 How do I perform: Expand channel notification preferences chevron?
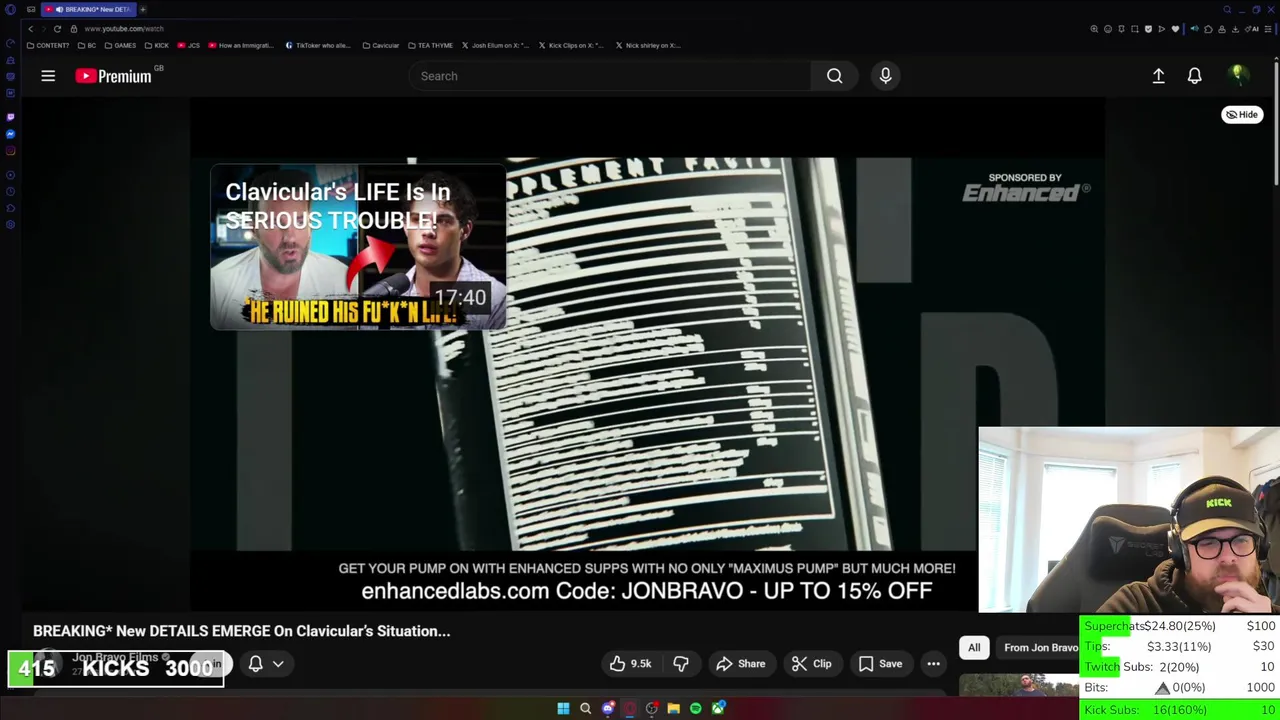click(x=278, y=664)
